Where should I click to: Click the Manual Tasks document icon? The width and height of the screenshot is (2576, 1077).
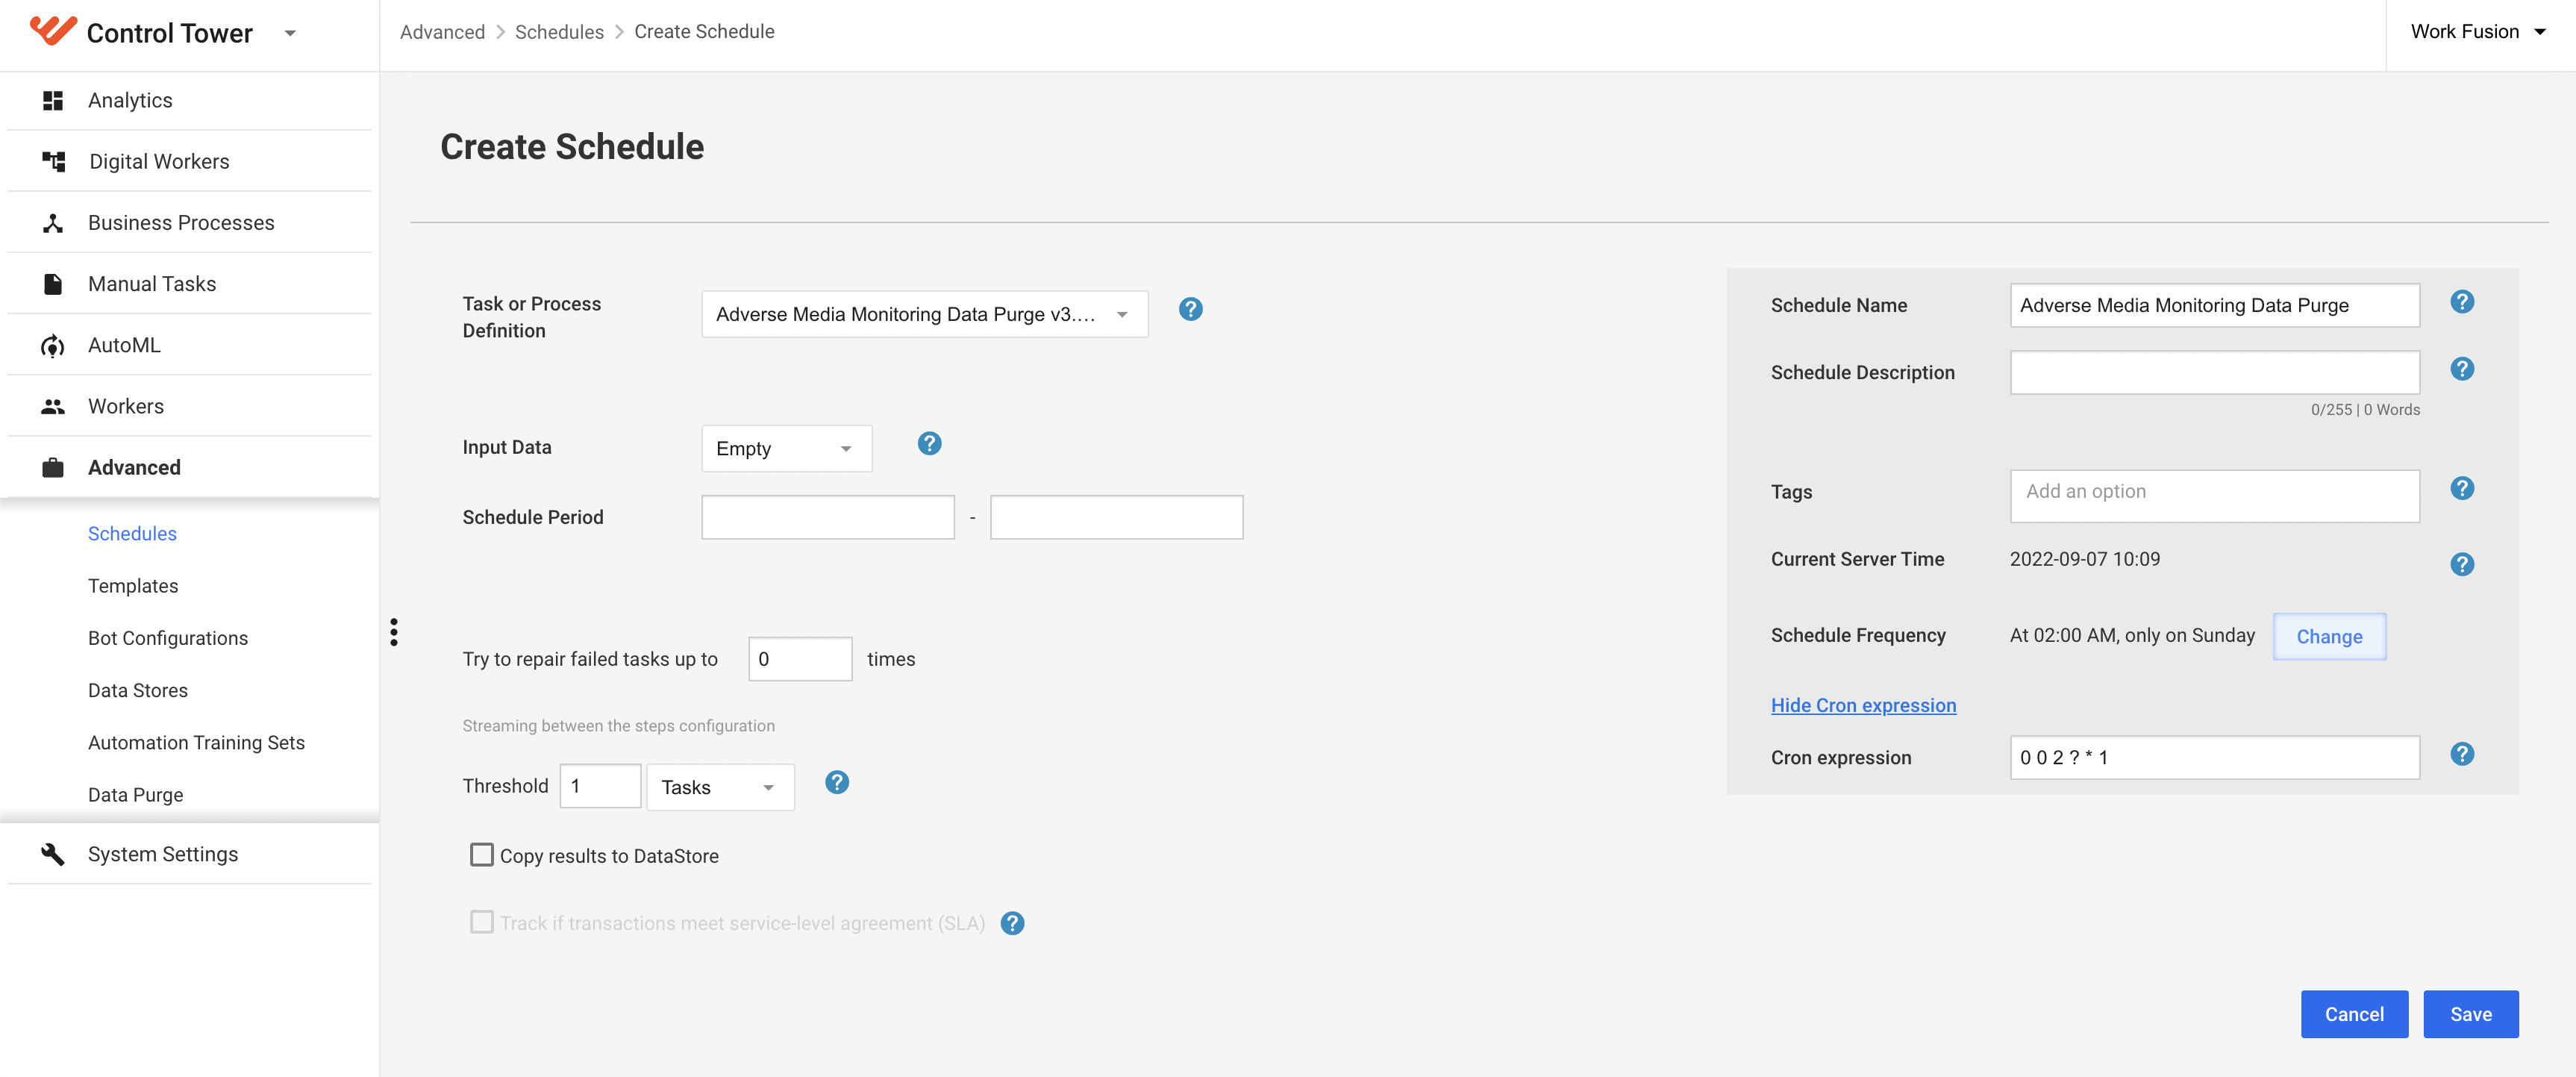click(53, 284)
